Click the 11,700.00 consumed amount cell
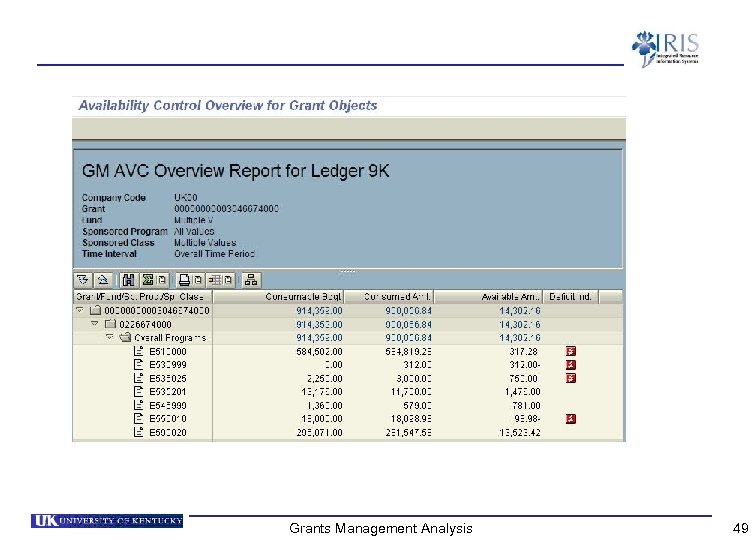Screen dimensions: 756x540 (411, 392)
